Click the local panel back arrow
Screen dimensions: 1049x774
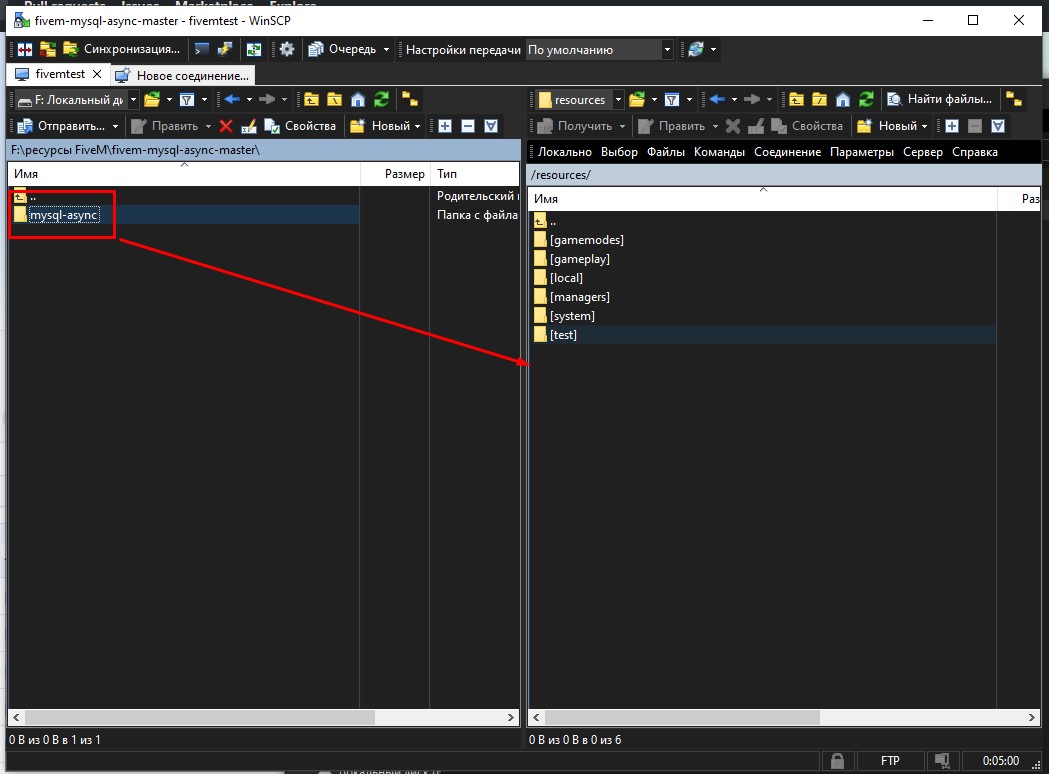[232, 99]
